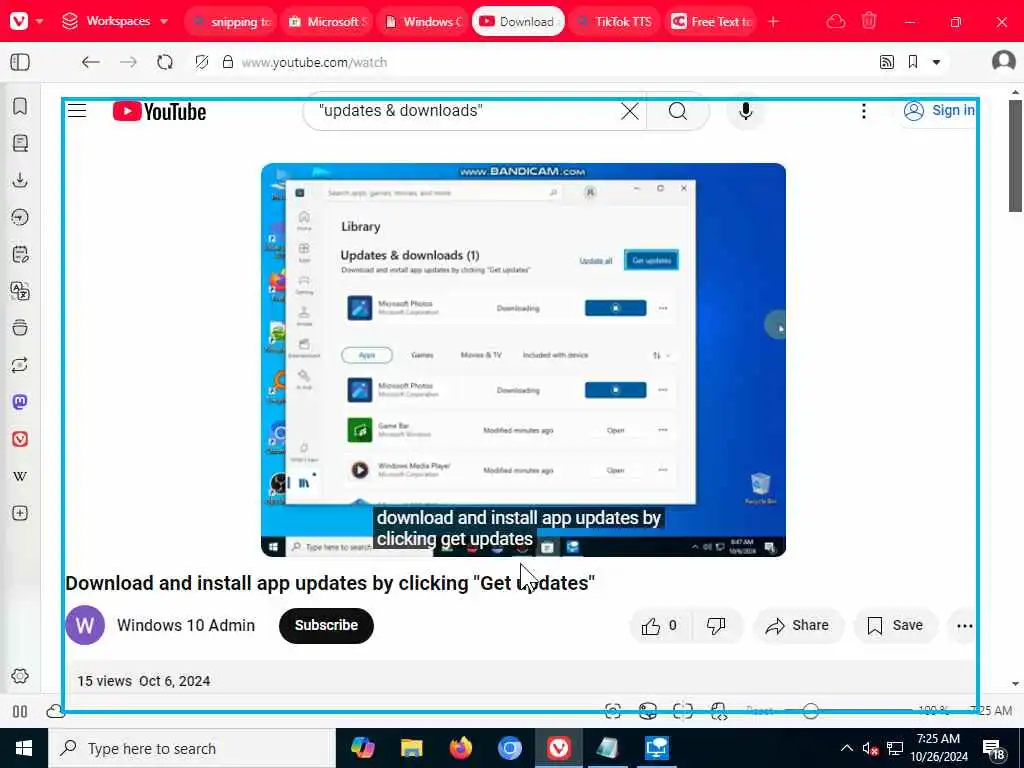1024x768 pixels.
Task: Open the user profile avatar
Action: click(x=1003, y=61)
